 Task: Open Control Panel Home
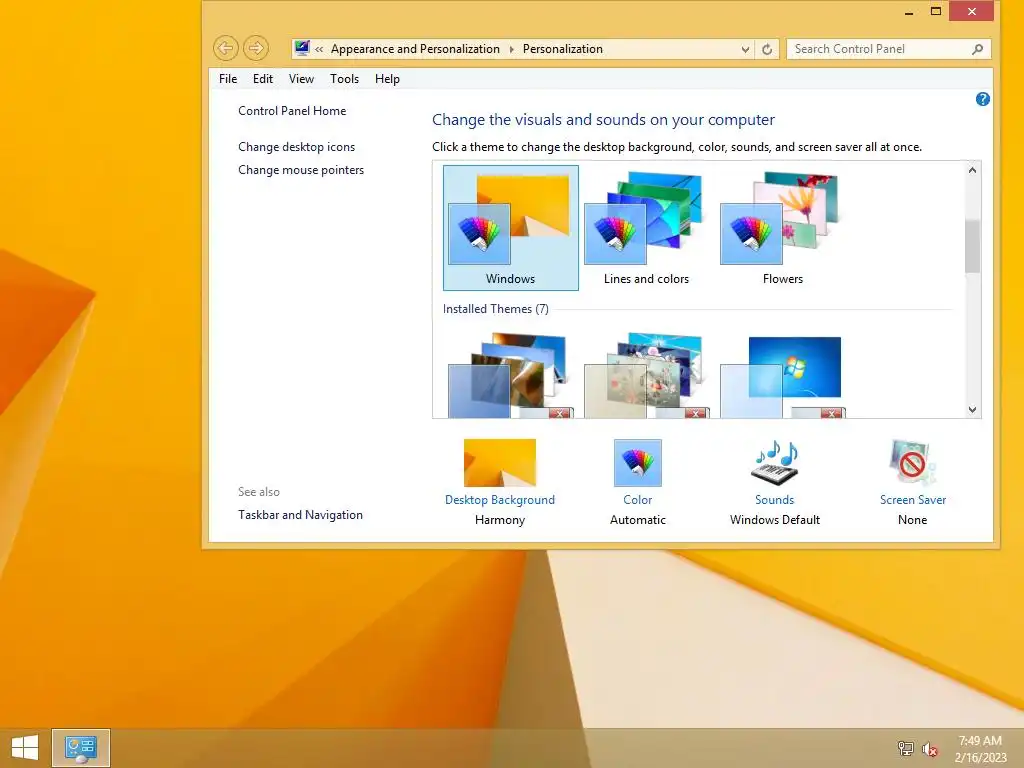(292, 111)
